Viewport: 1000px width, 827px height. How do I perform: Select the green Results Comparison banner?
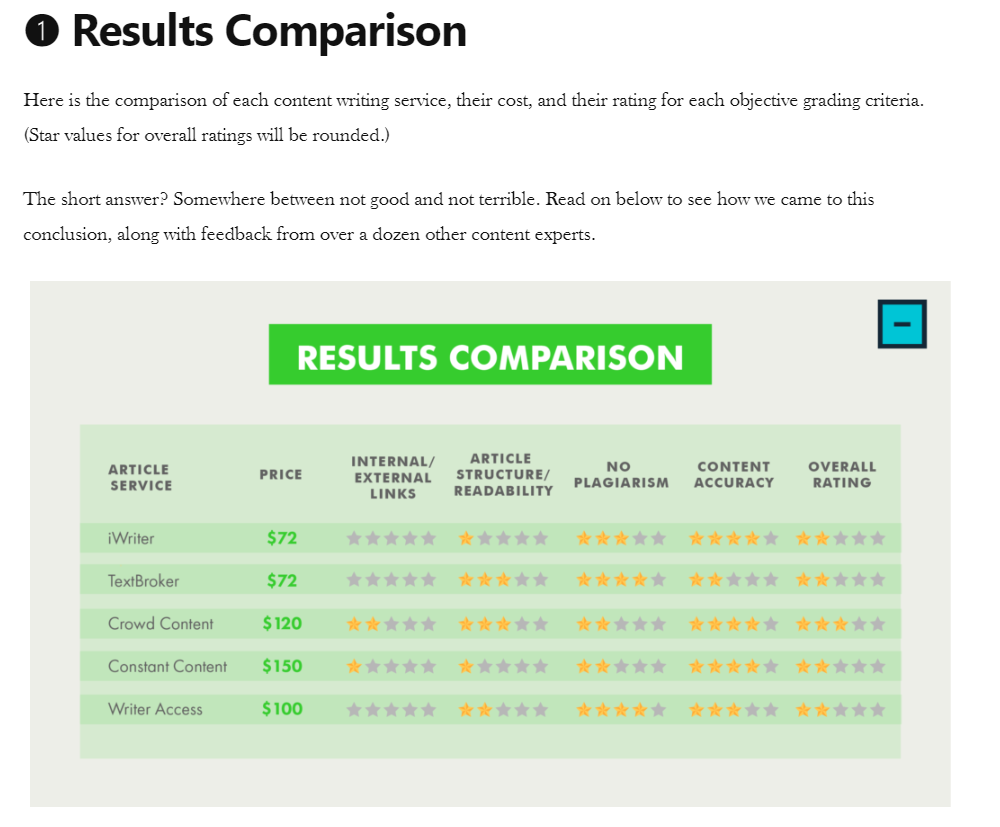tap(489, 353)
